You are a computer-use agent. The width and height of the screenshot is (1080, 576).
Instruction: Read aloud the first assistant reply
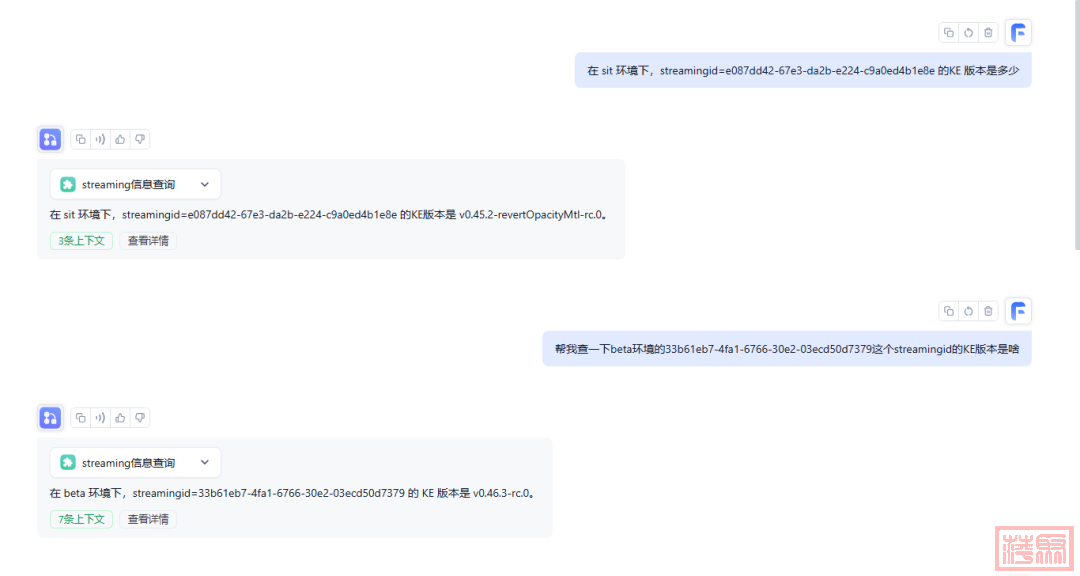[x=100, y=140]
